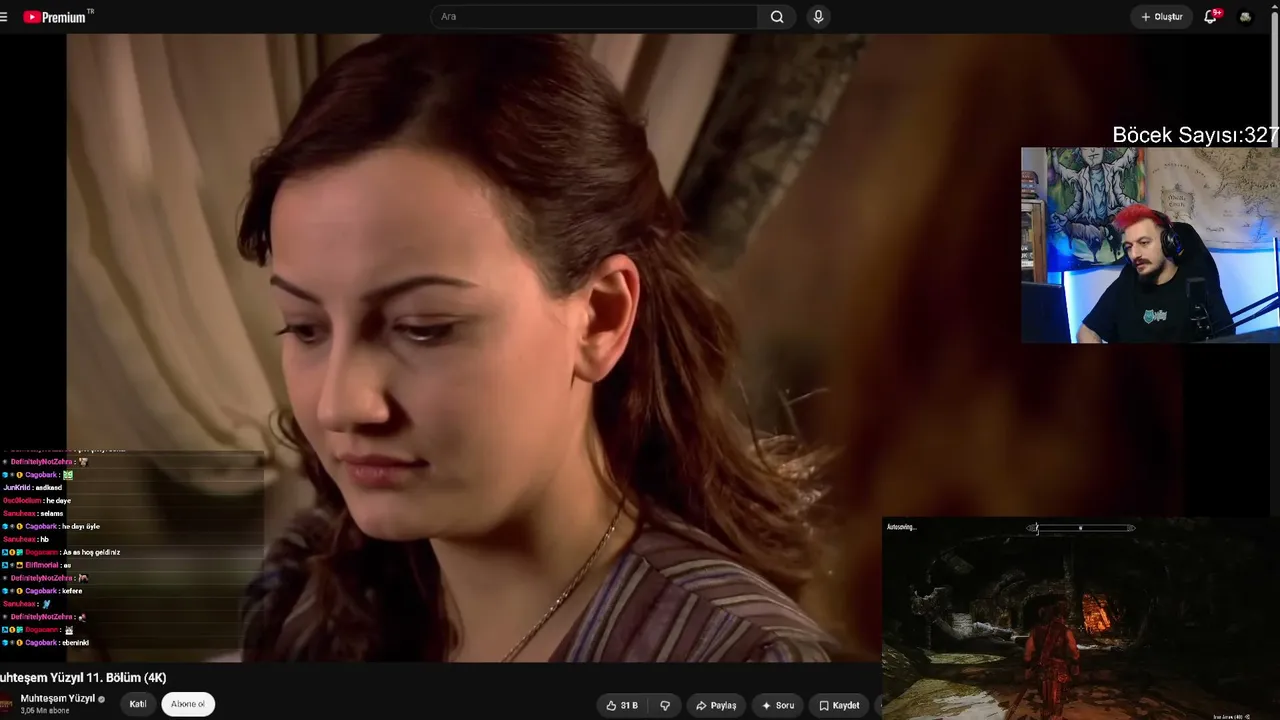
Task: Open the 'Muhteşem Yüzyıl' channel link
Action: point(57,698)
